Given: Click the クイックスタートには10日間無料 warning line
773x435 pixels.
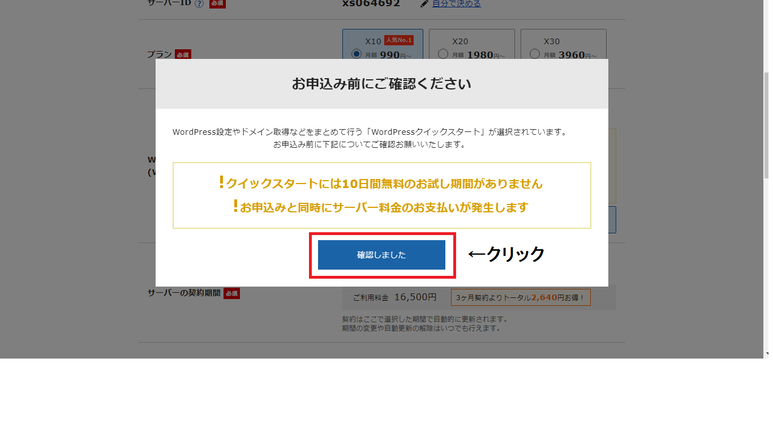Looking at the screenshot, I should tap(381, 183).
